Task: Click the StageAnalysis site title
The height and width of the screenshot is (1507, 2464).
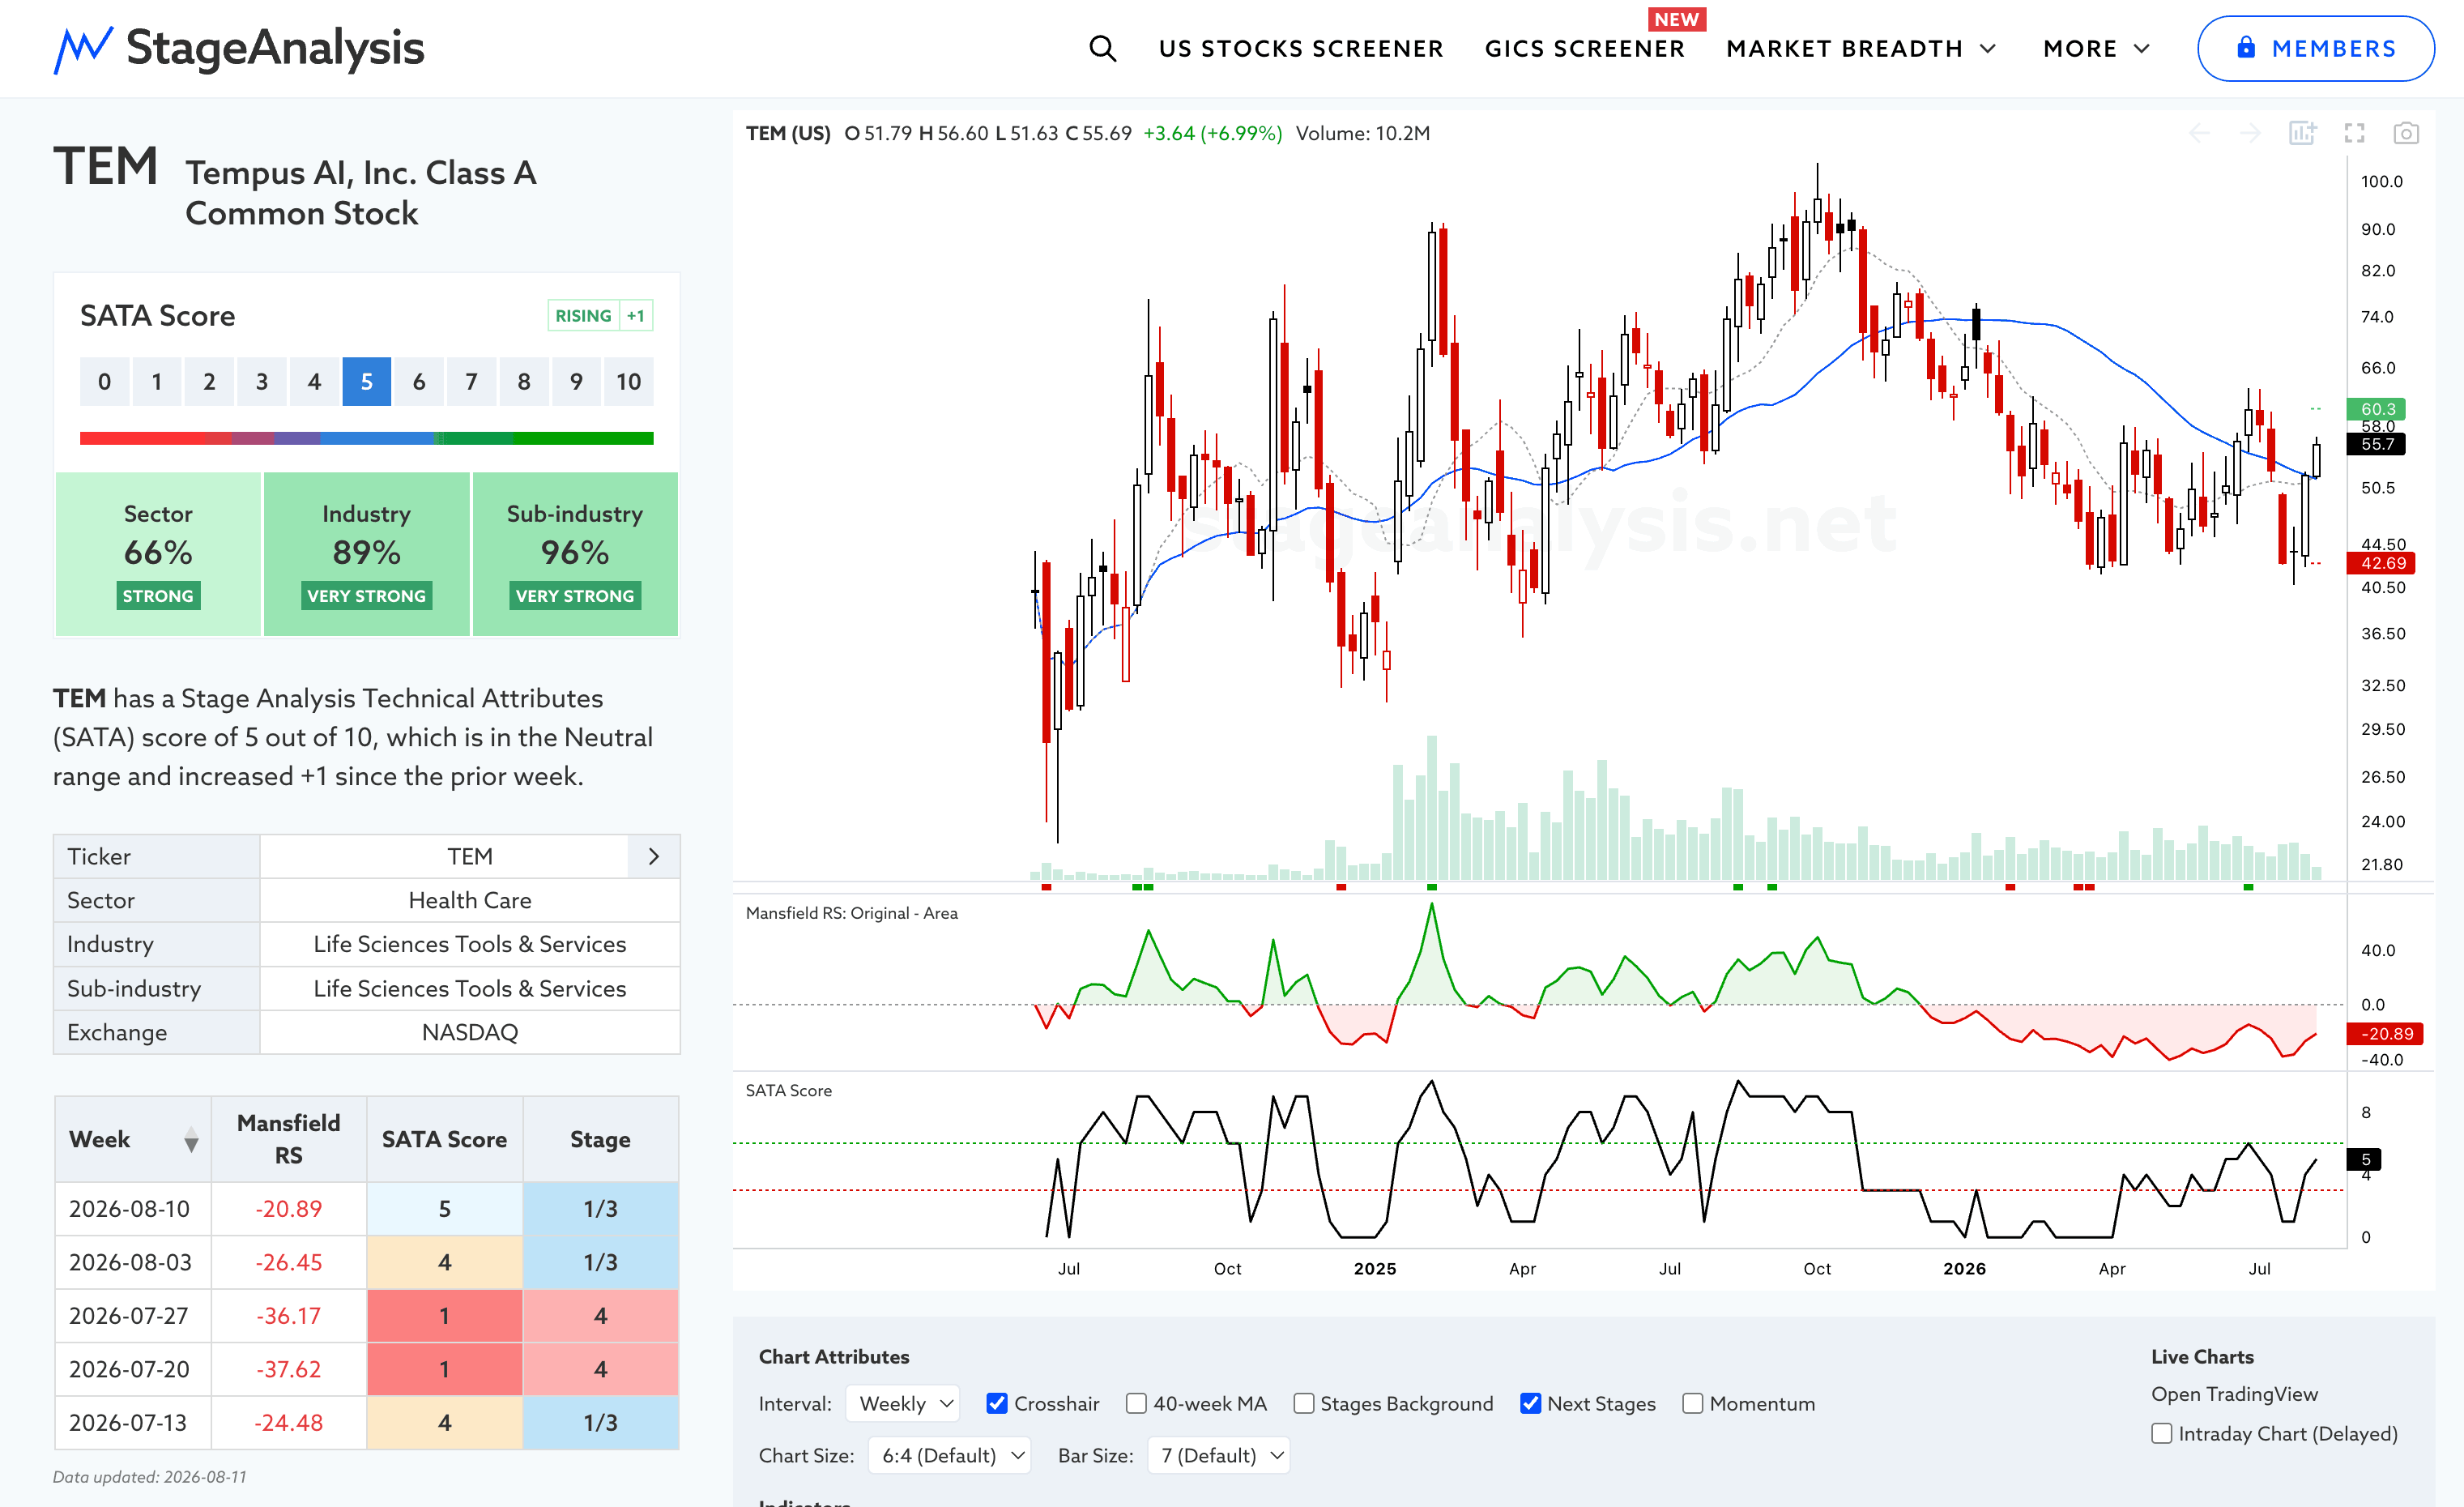Action: pyautogui.click(x=275, y=48)
